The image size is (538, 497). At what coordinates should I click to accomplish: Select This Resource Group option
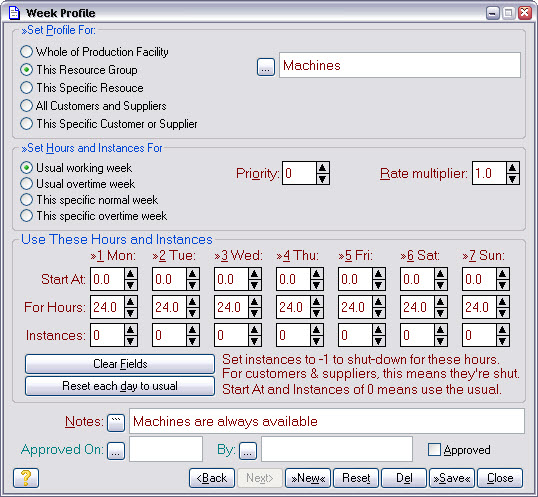pos(79,70)
